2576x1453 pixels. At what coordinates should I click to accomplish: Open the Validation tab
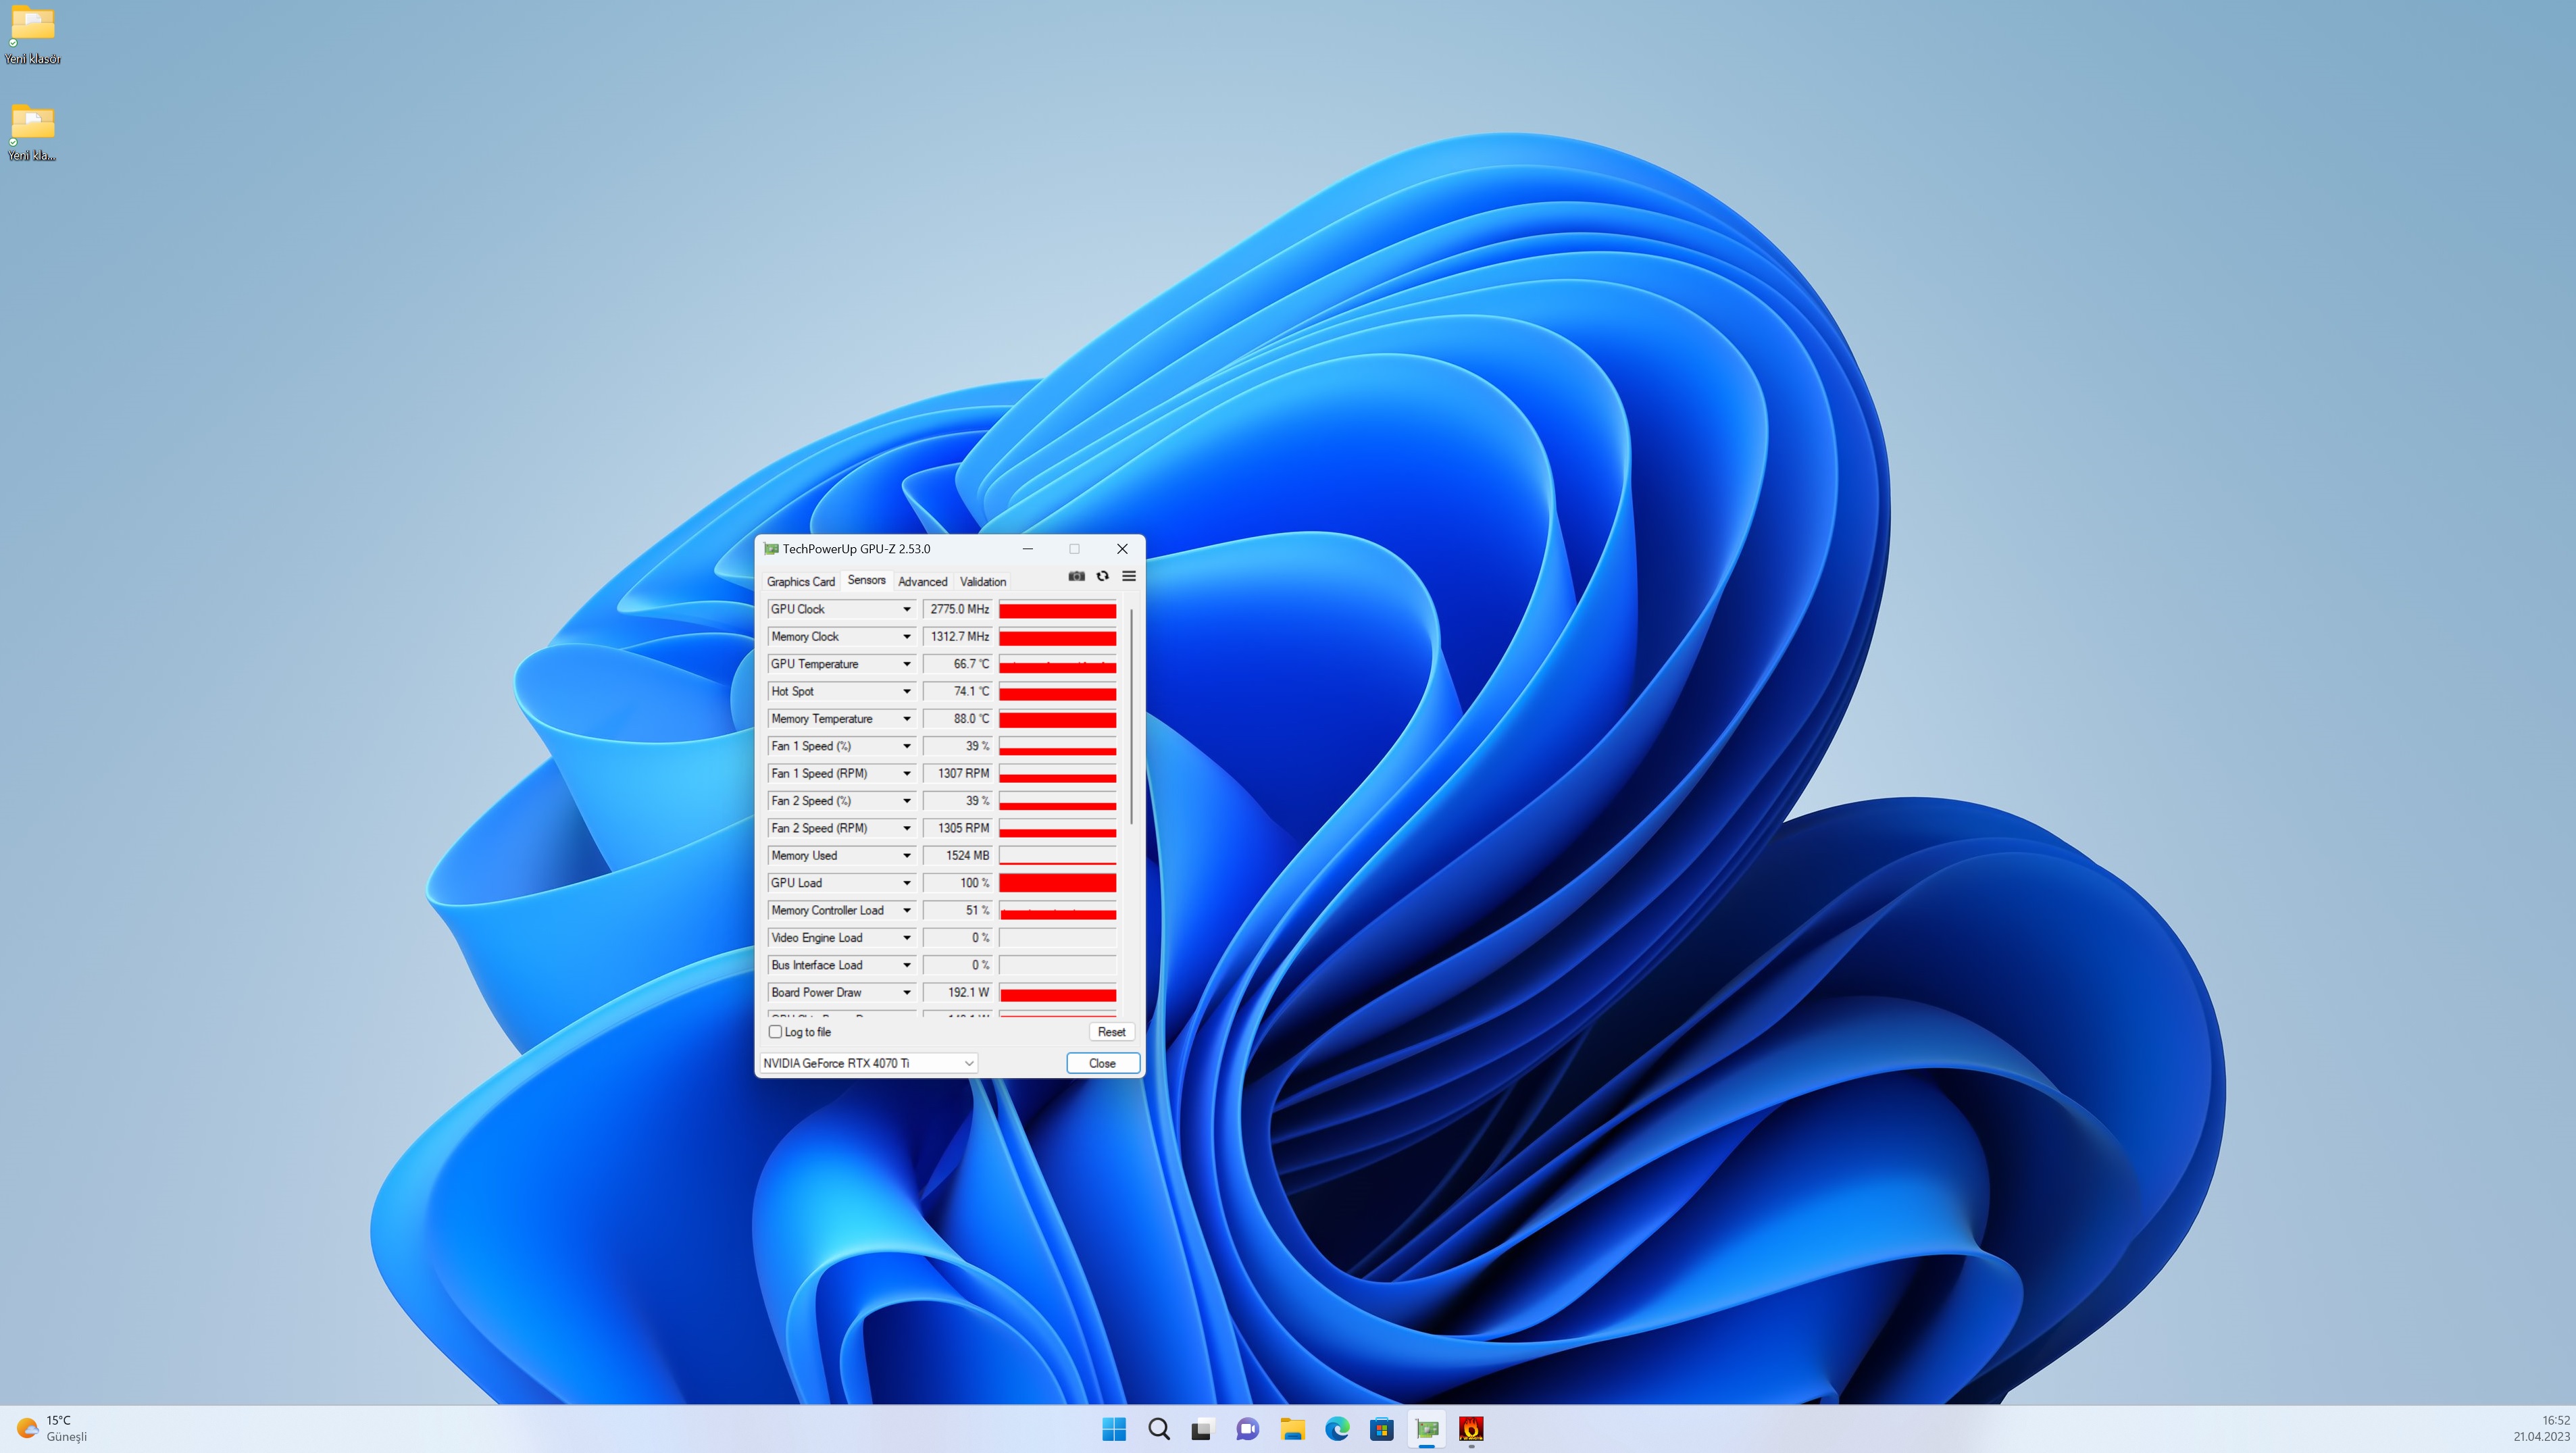[983, 581]
